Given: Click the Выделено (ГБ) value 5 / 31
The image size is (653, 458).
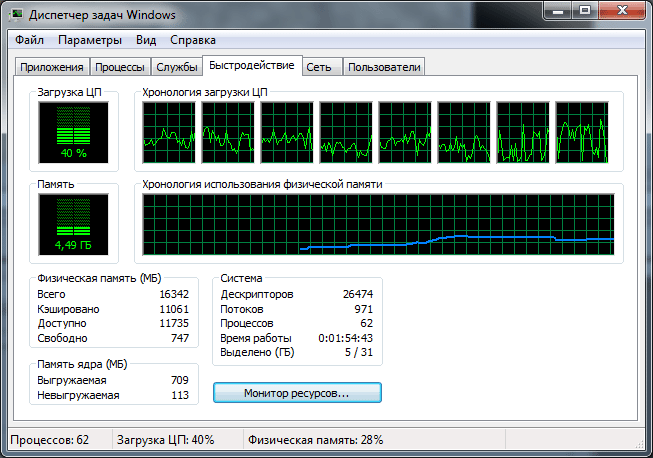Looking at the screenshot, I should coord(359,352).
